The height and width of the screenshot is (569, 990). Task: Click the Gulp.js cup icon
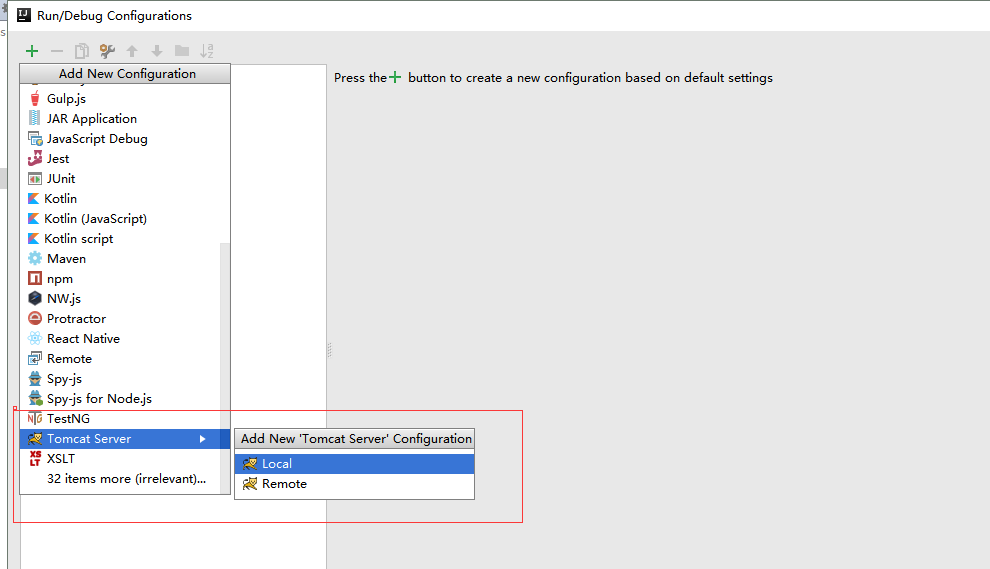[35, 98]
